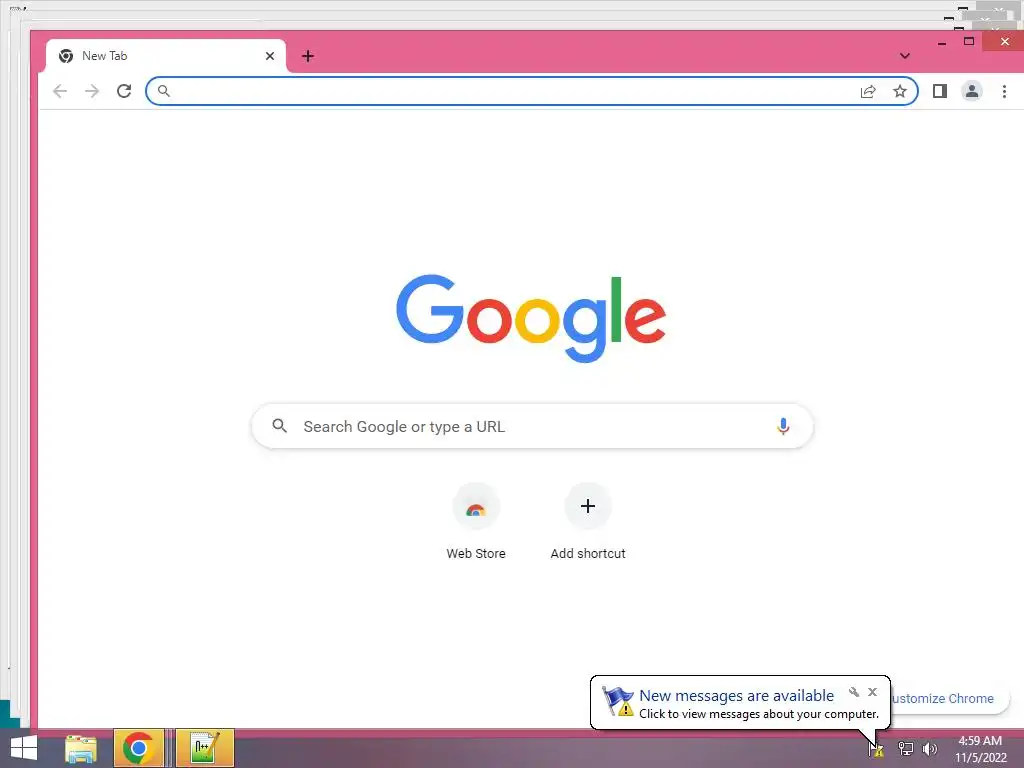
Task: Open the Chrome profile avatar
Action: click(x=972, y=91)
